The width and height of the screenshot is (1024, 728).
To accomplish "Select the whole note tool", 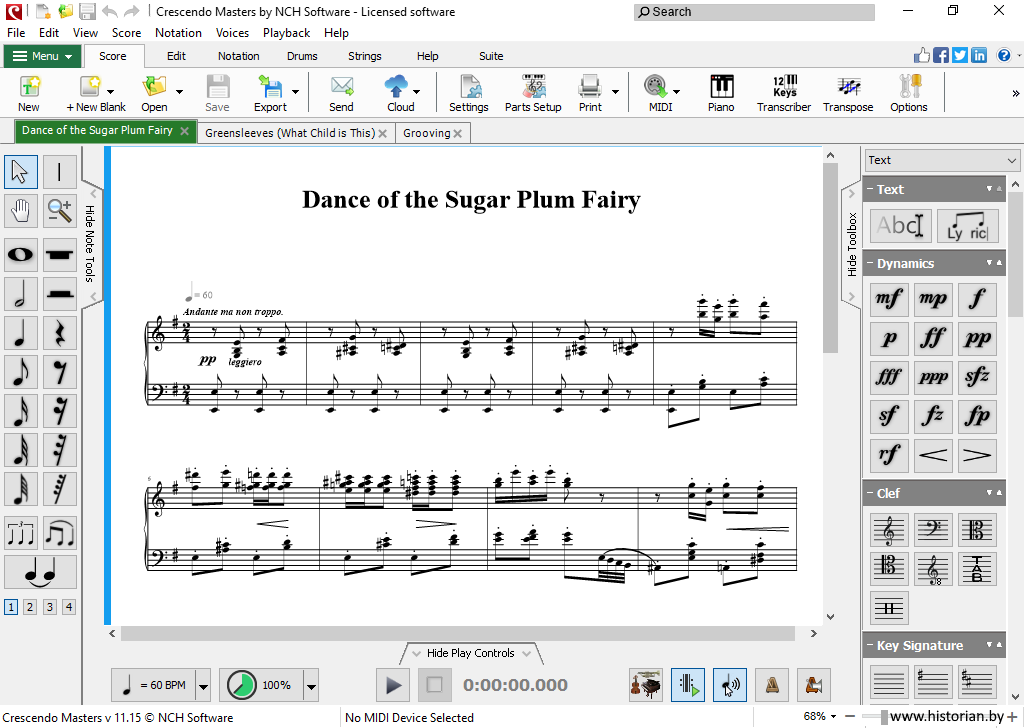I will pyautogui.click(x=21, y=254).
